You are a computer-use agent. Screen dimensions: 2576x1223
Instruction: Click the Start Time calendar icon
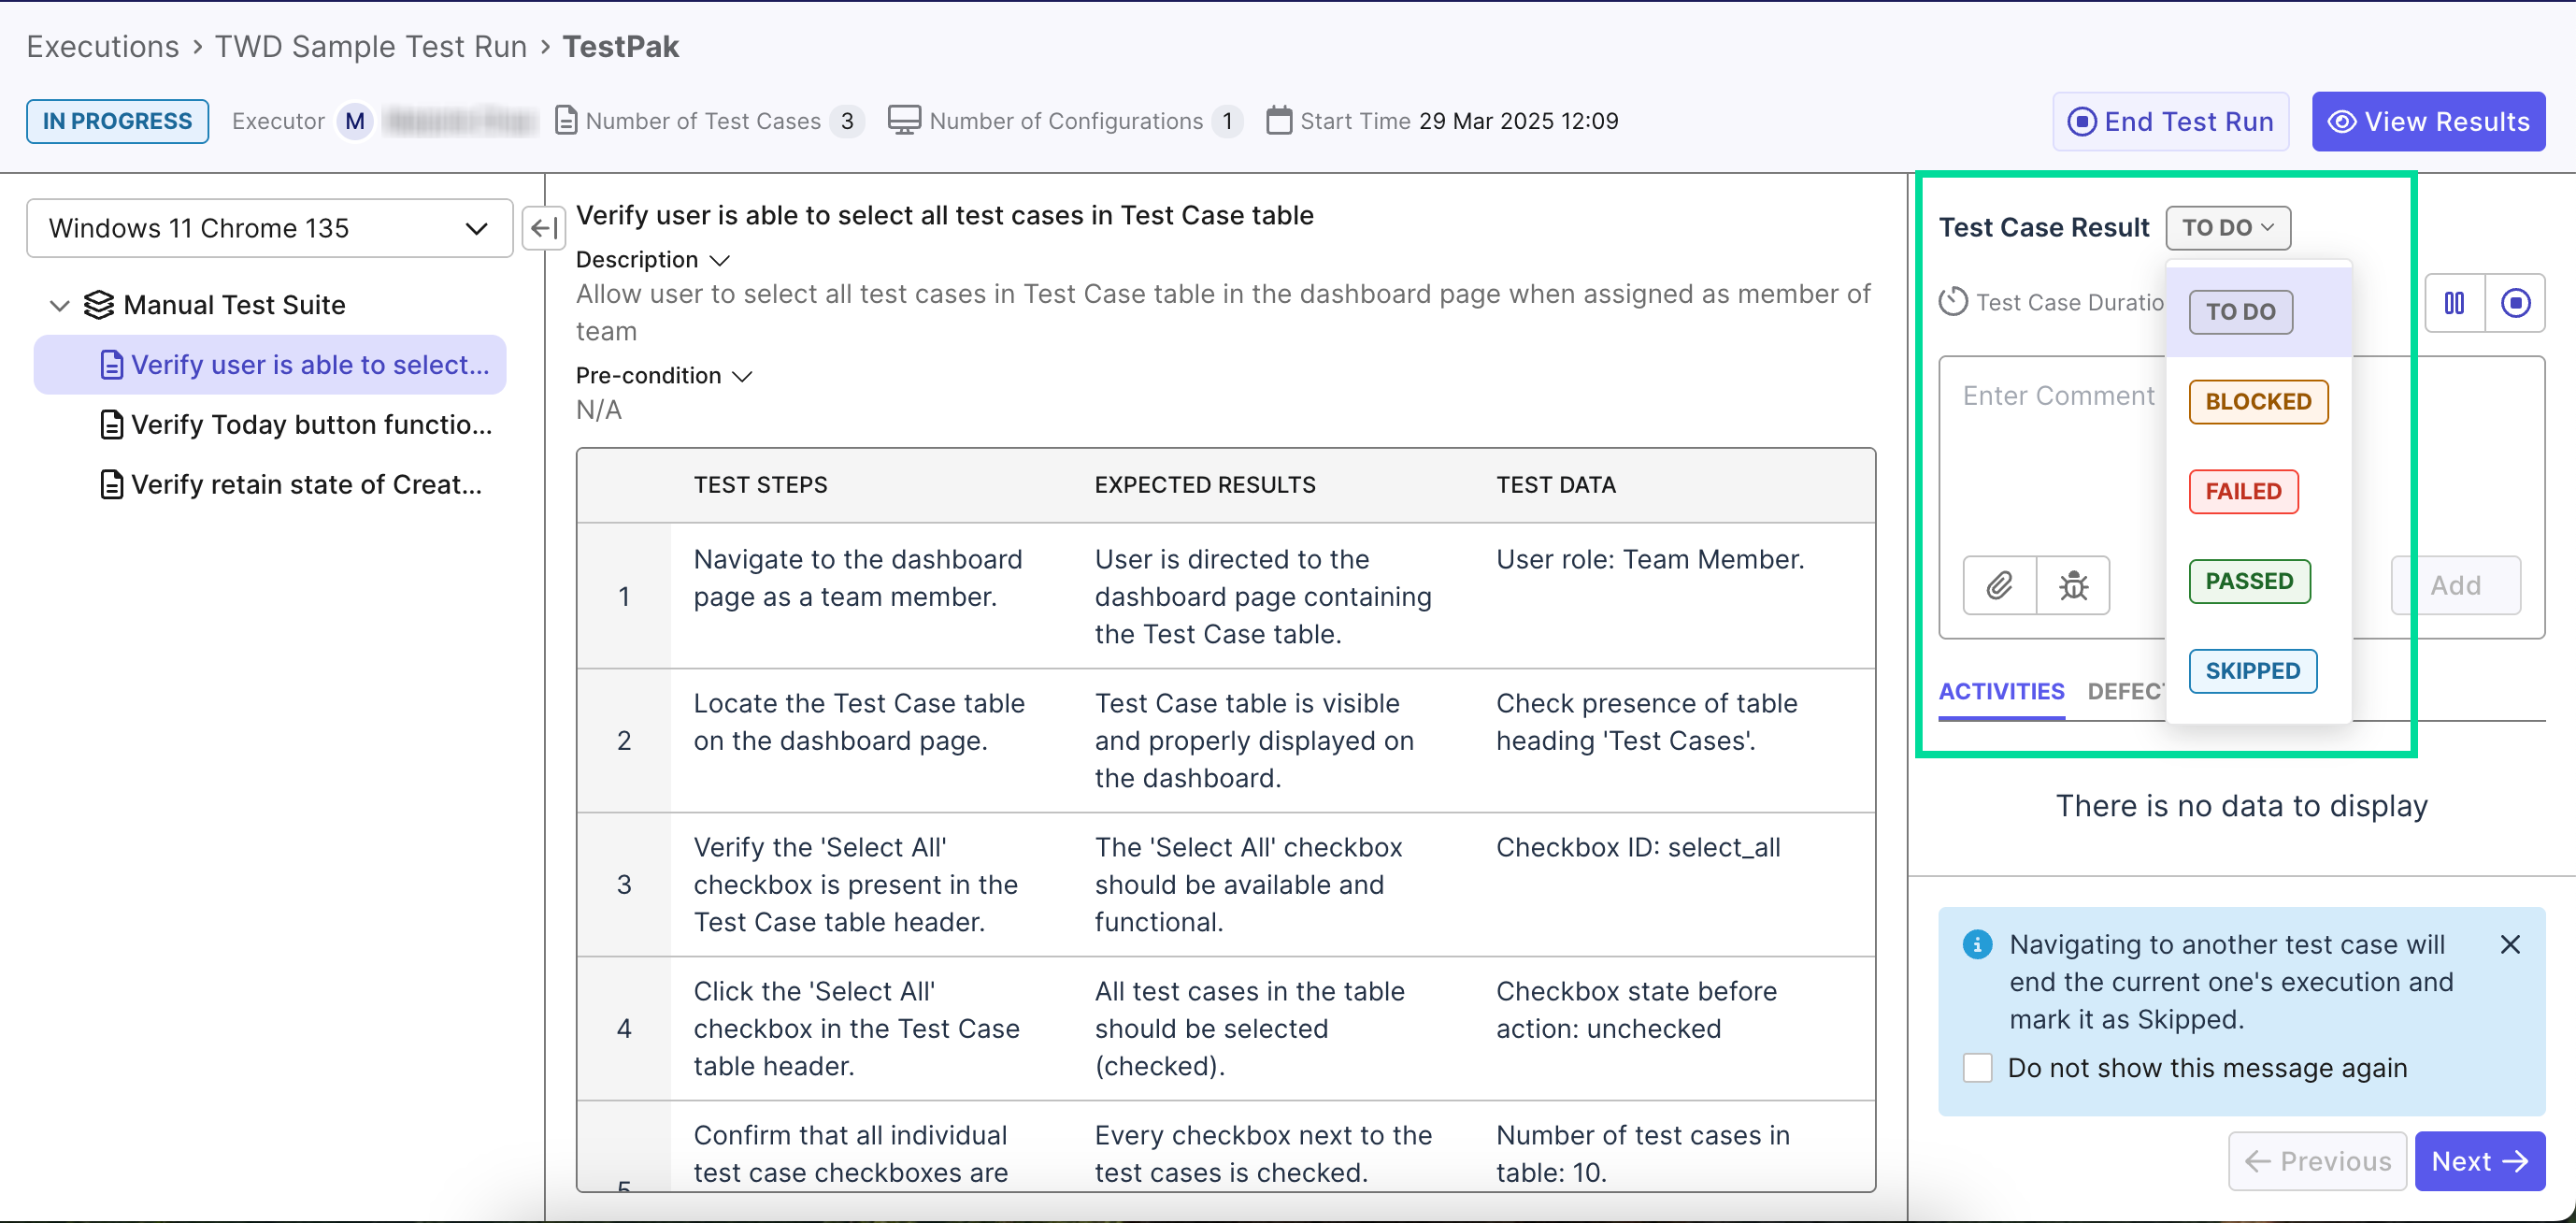tap(1279, 121)
